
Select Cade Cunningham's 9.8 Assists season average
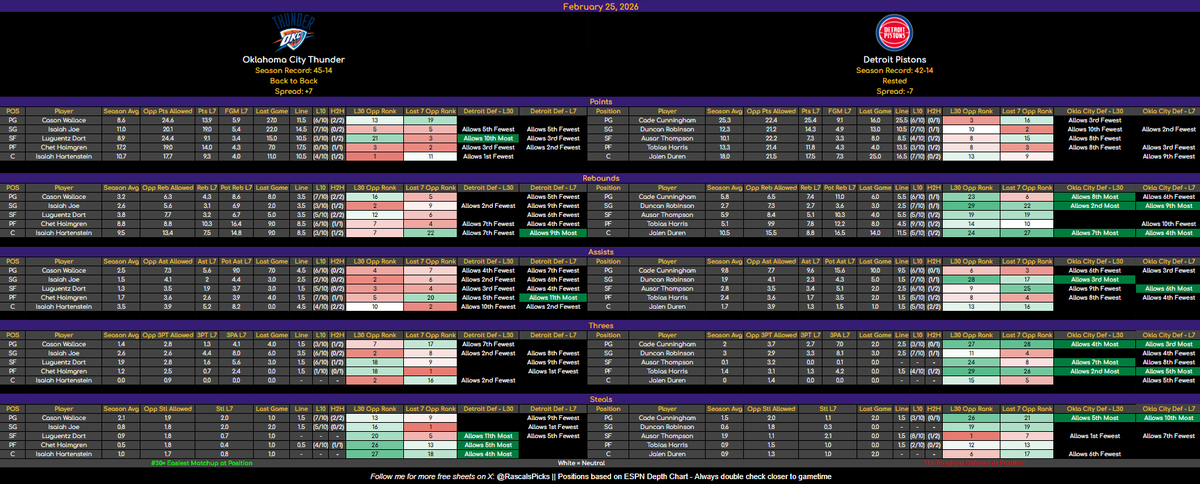tap(725, 272)
